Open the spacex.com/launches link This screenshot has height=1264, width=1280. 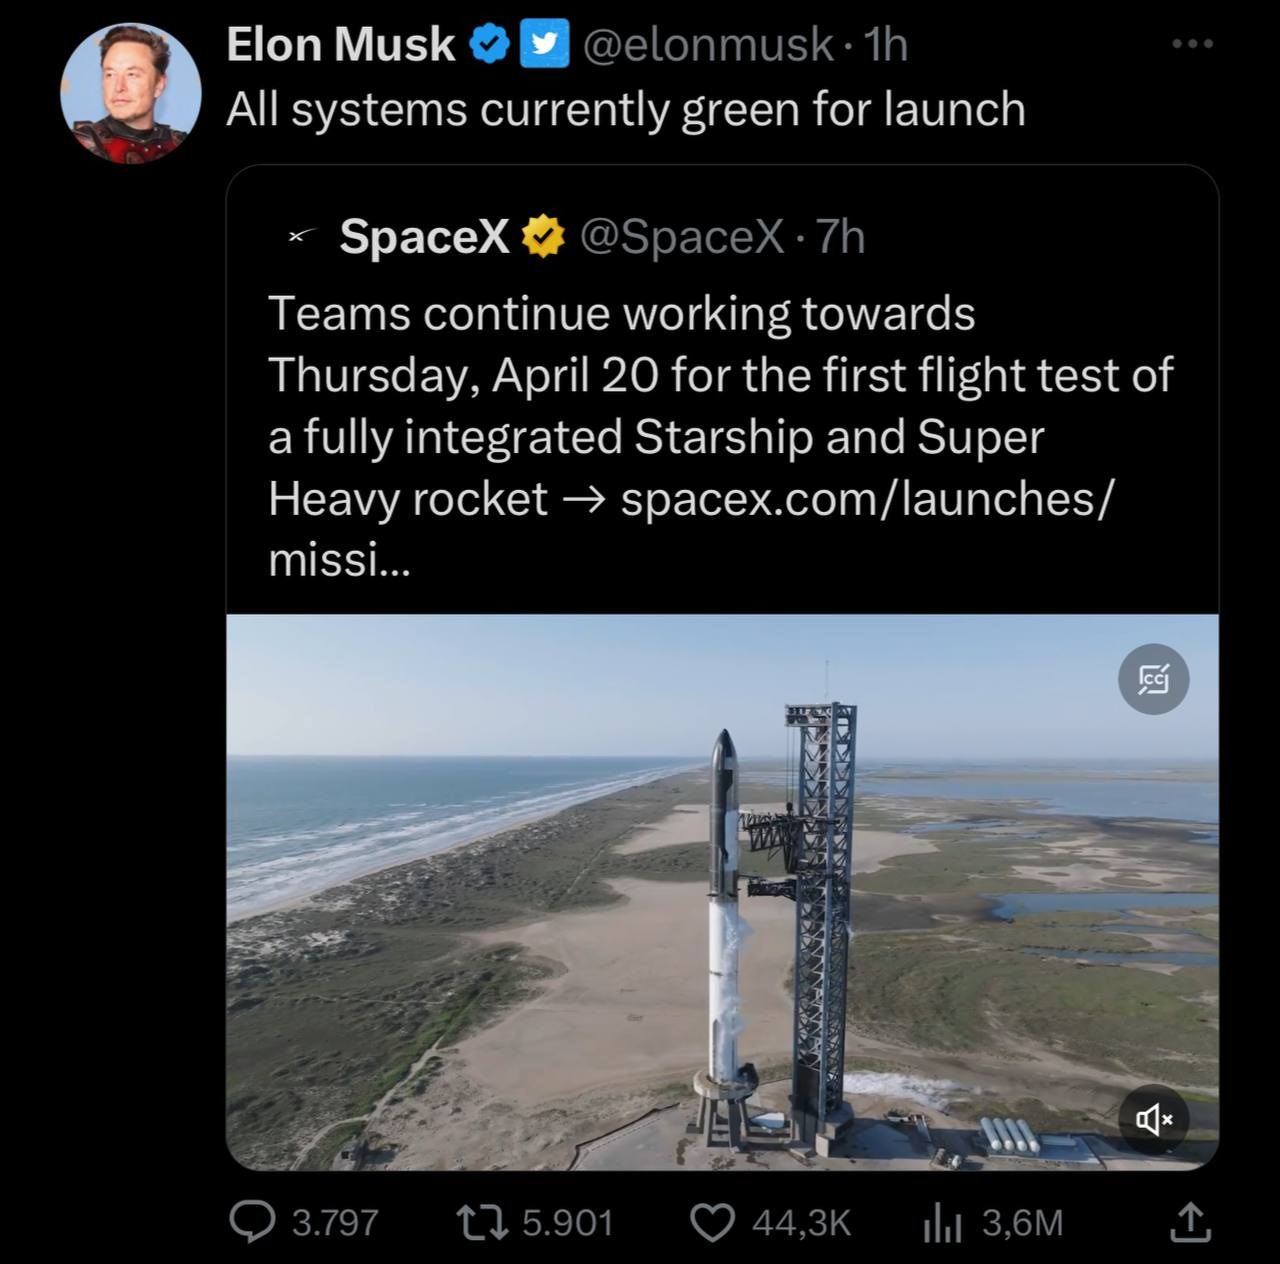point(865,498)
